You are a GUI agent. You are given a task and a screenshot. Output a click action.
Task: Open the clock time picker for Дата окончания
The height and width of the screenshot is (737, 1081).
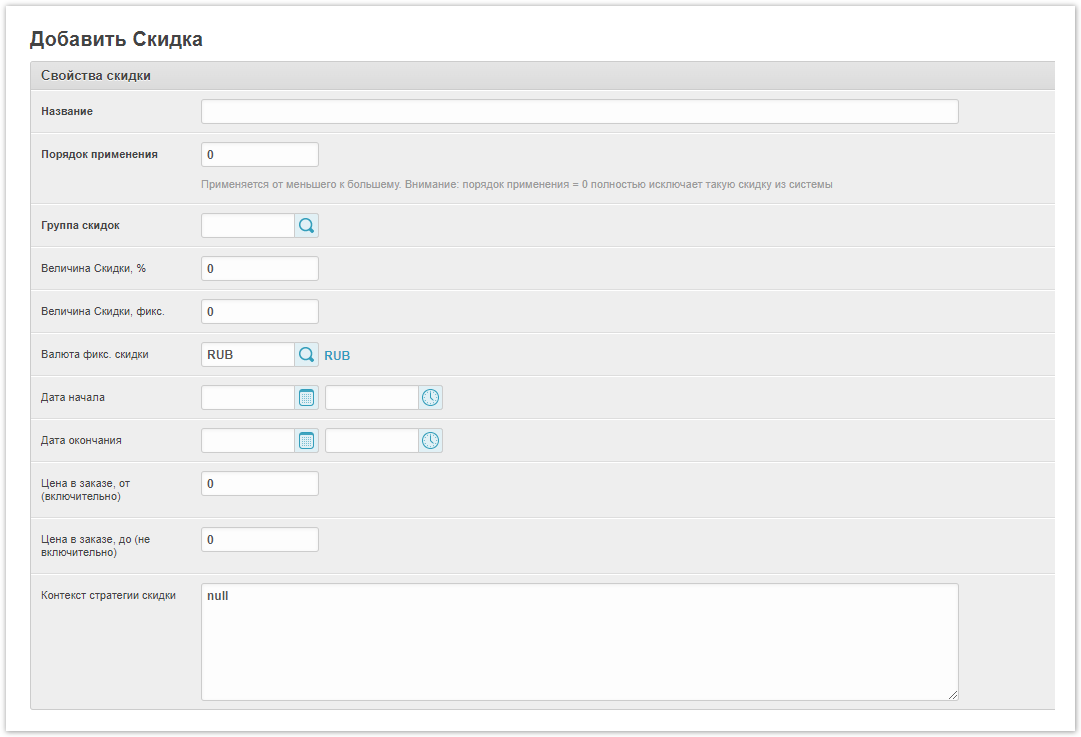[430, 441]
